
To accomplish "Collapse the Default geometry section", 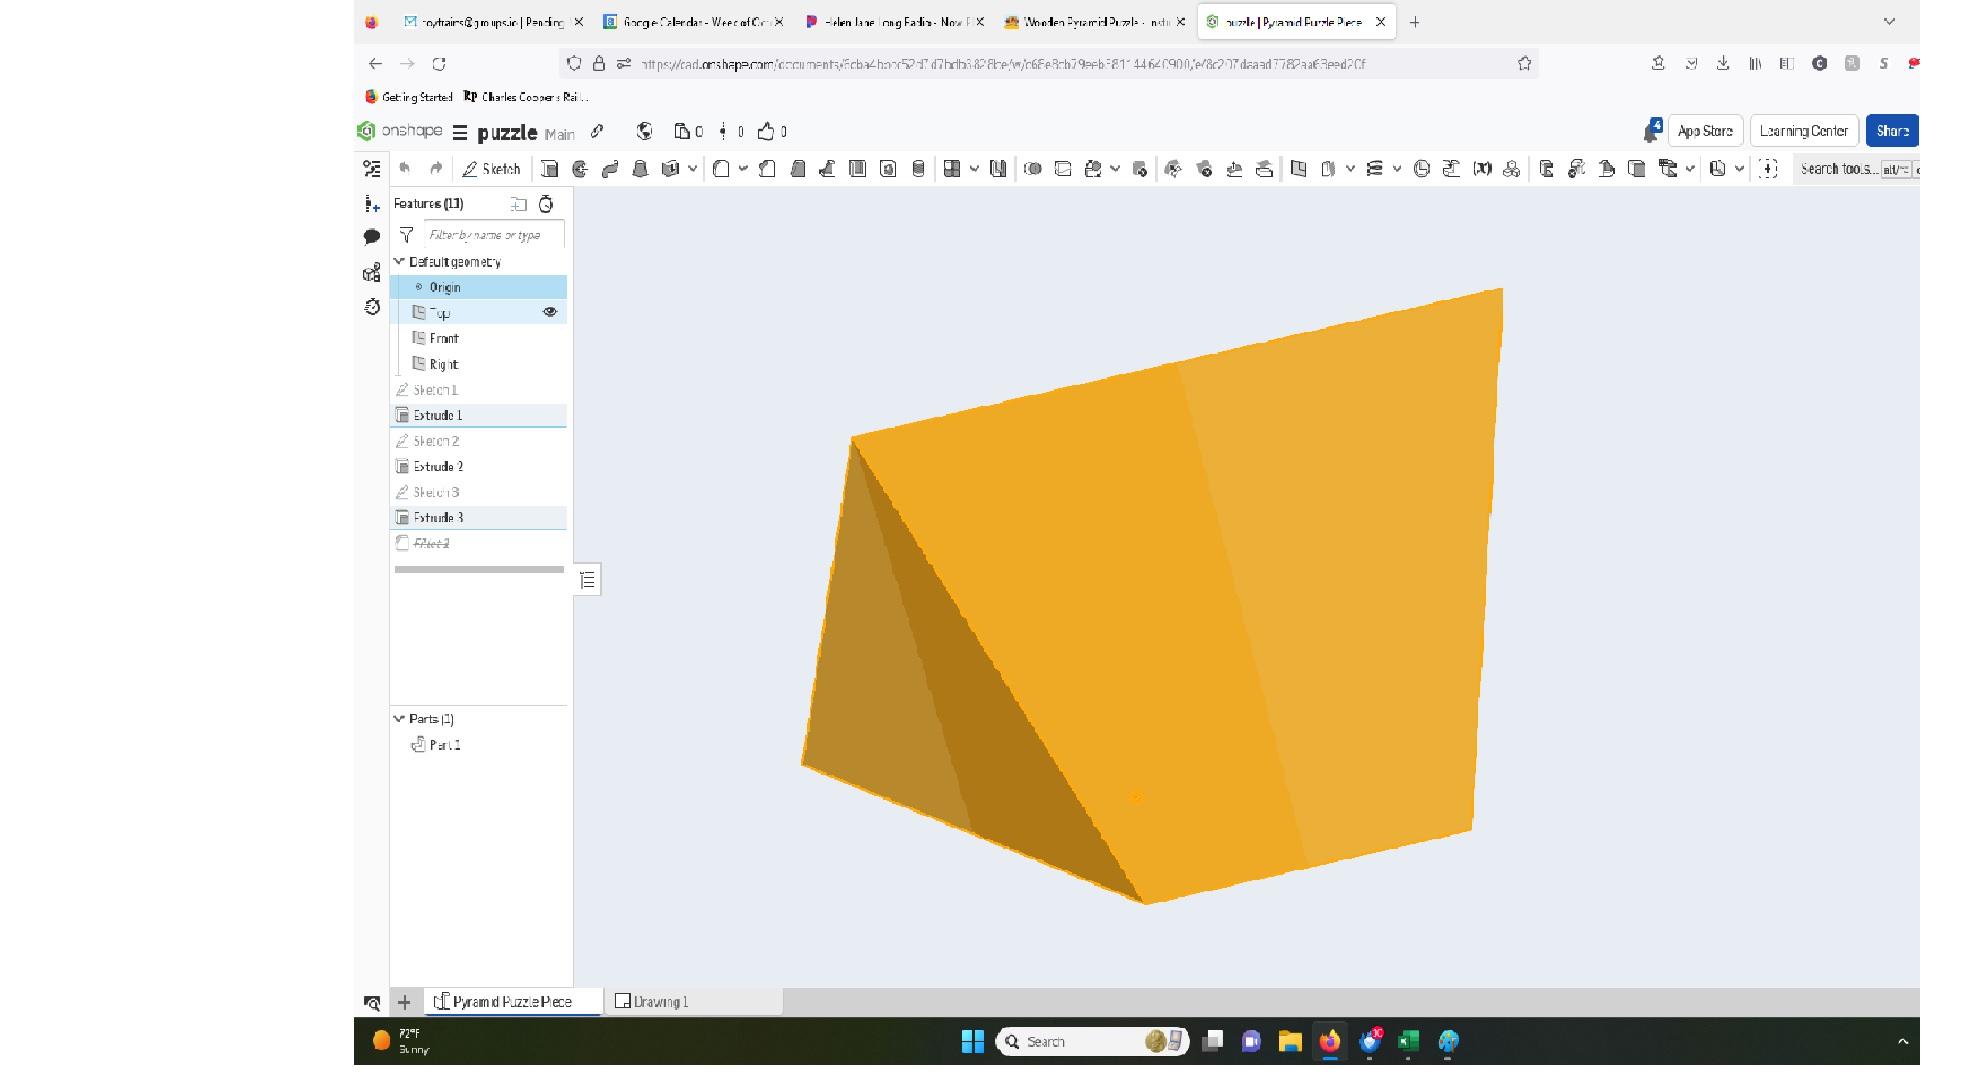I will 398,261.
